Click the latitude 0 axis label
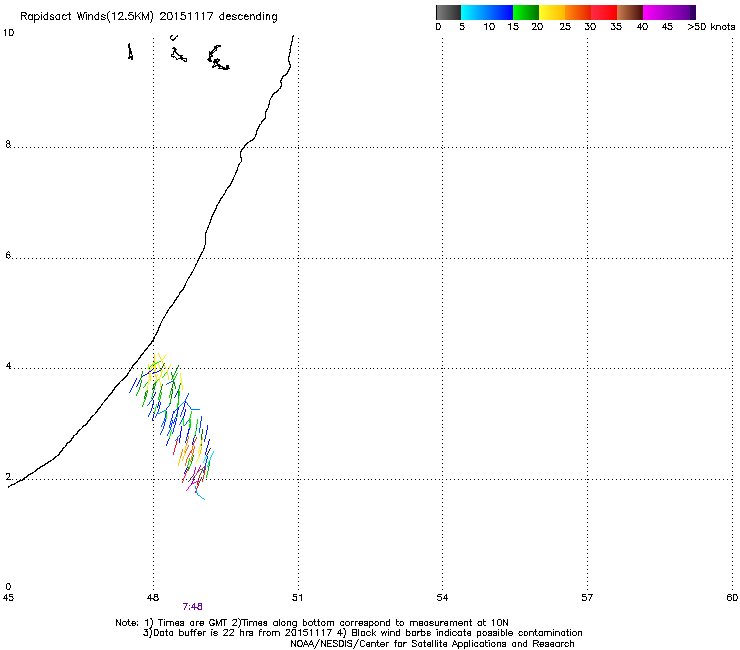 click(x=8, y=587)
